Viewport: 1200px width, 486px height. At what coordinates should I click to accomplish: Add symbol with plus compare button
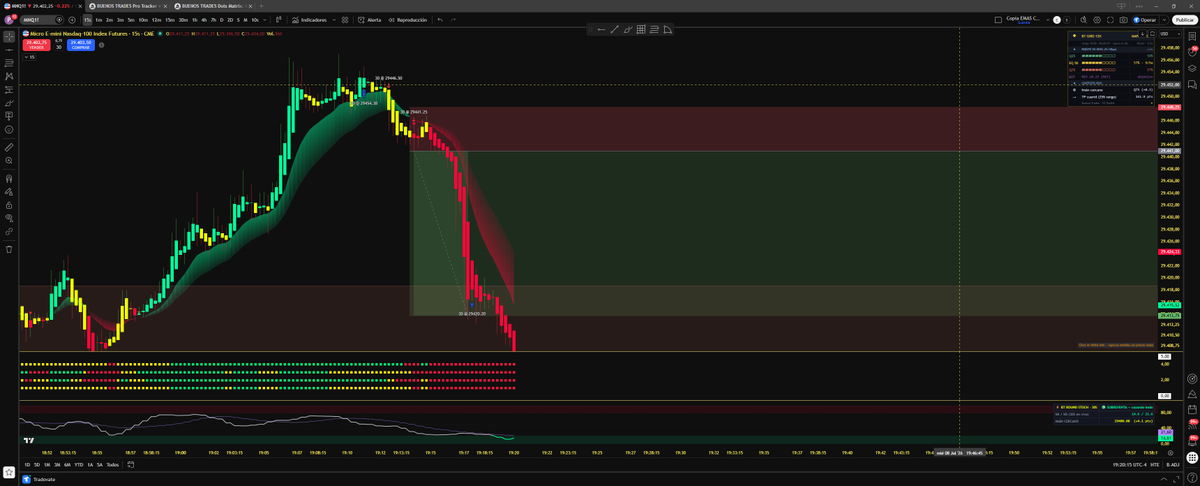(72, 20)
